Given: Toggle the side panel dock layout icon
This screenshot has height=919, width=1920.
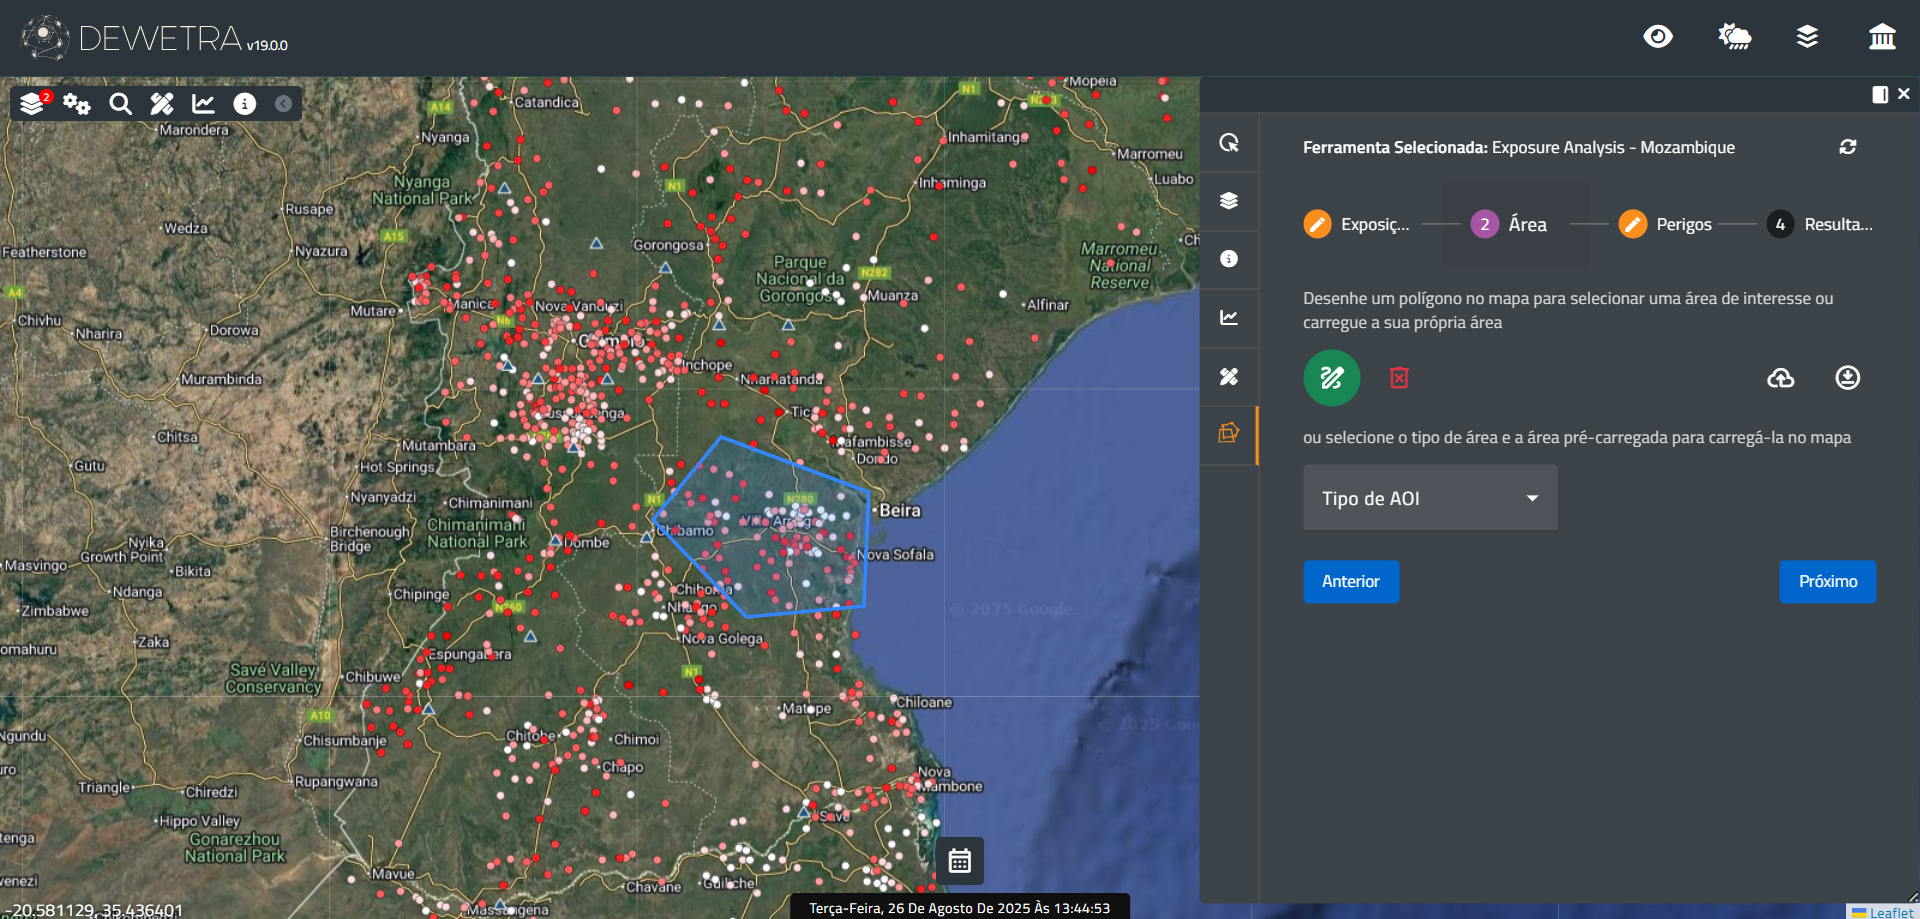Looking at the screenshot, I should tap(1879, 94).
